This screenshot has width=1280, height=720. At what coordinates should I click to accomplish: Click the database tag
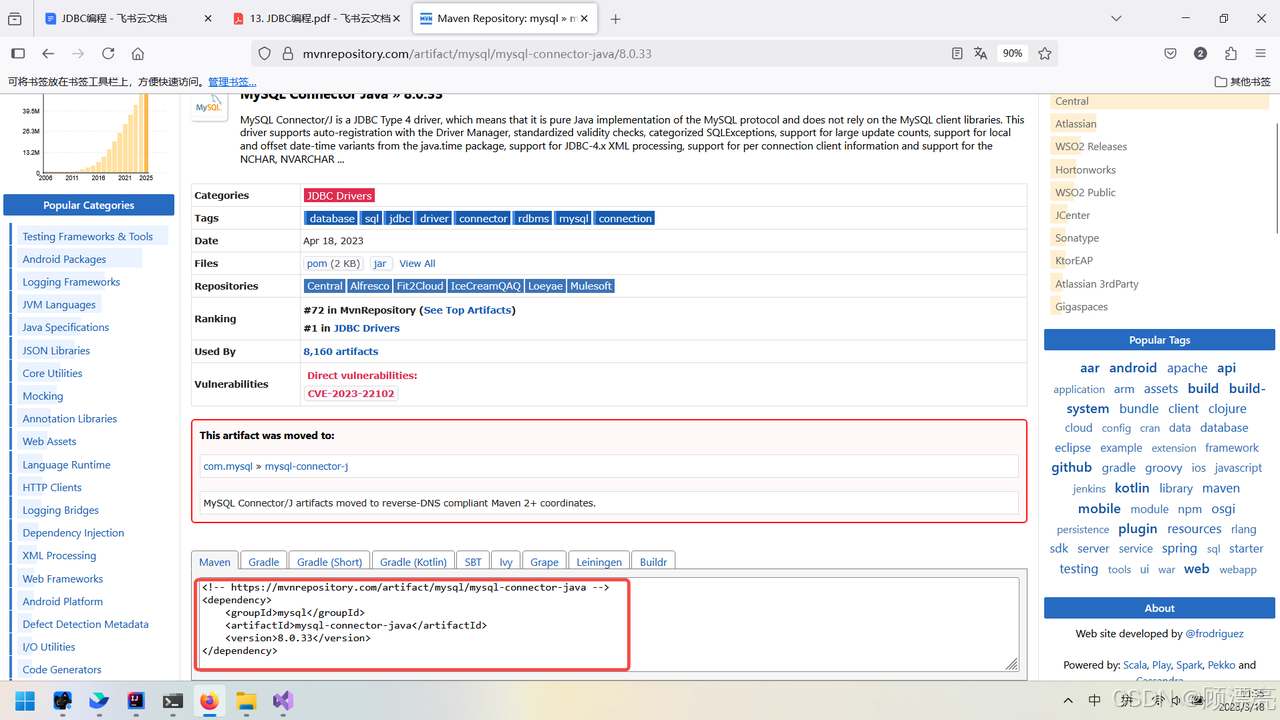pyautogui.click(x=332, y=218)
